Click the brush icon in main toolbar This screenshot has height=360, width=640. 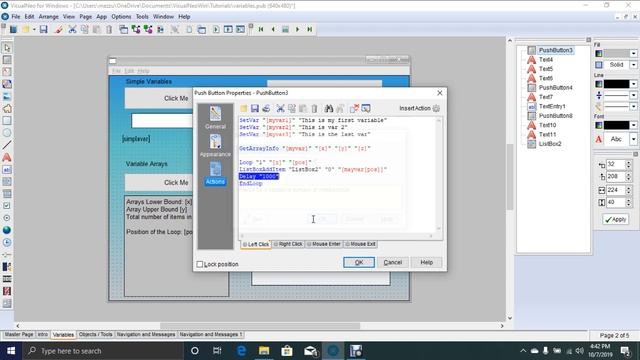click(x=58, y=29)
